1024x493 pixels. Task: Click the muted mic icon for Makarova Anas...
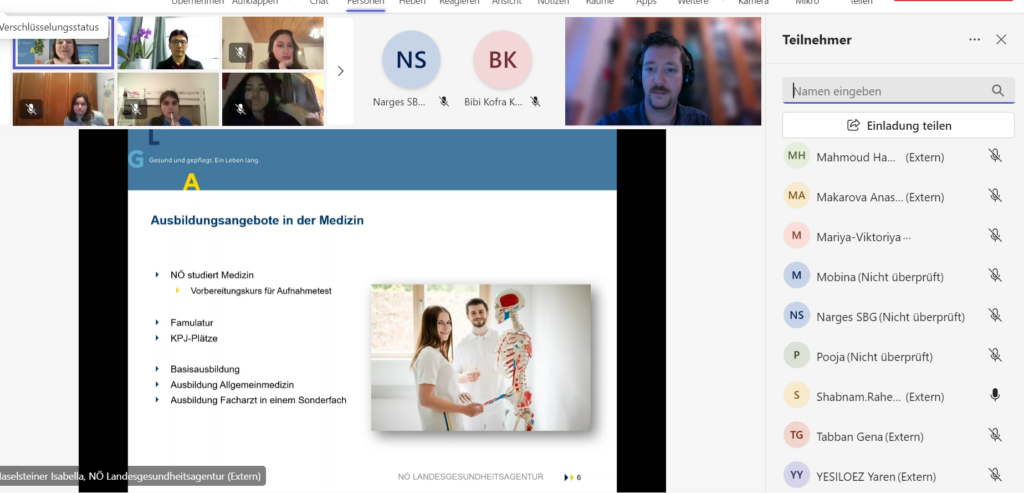pyautogui.click(x=995, y=195)
